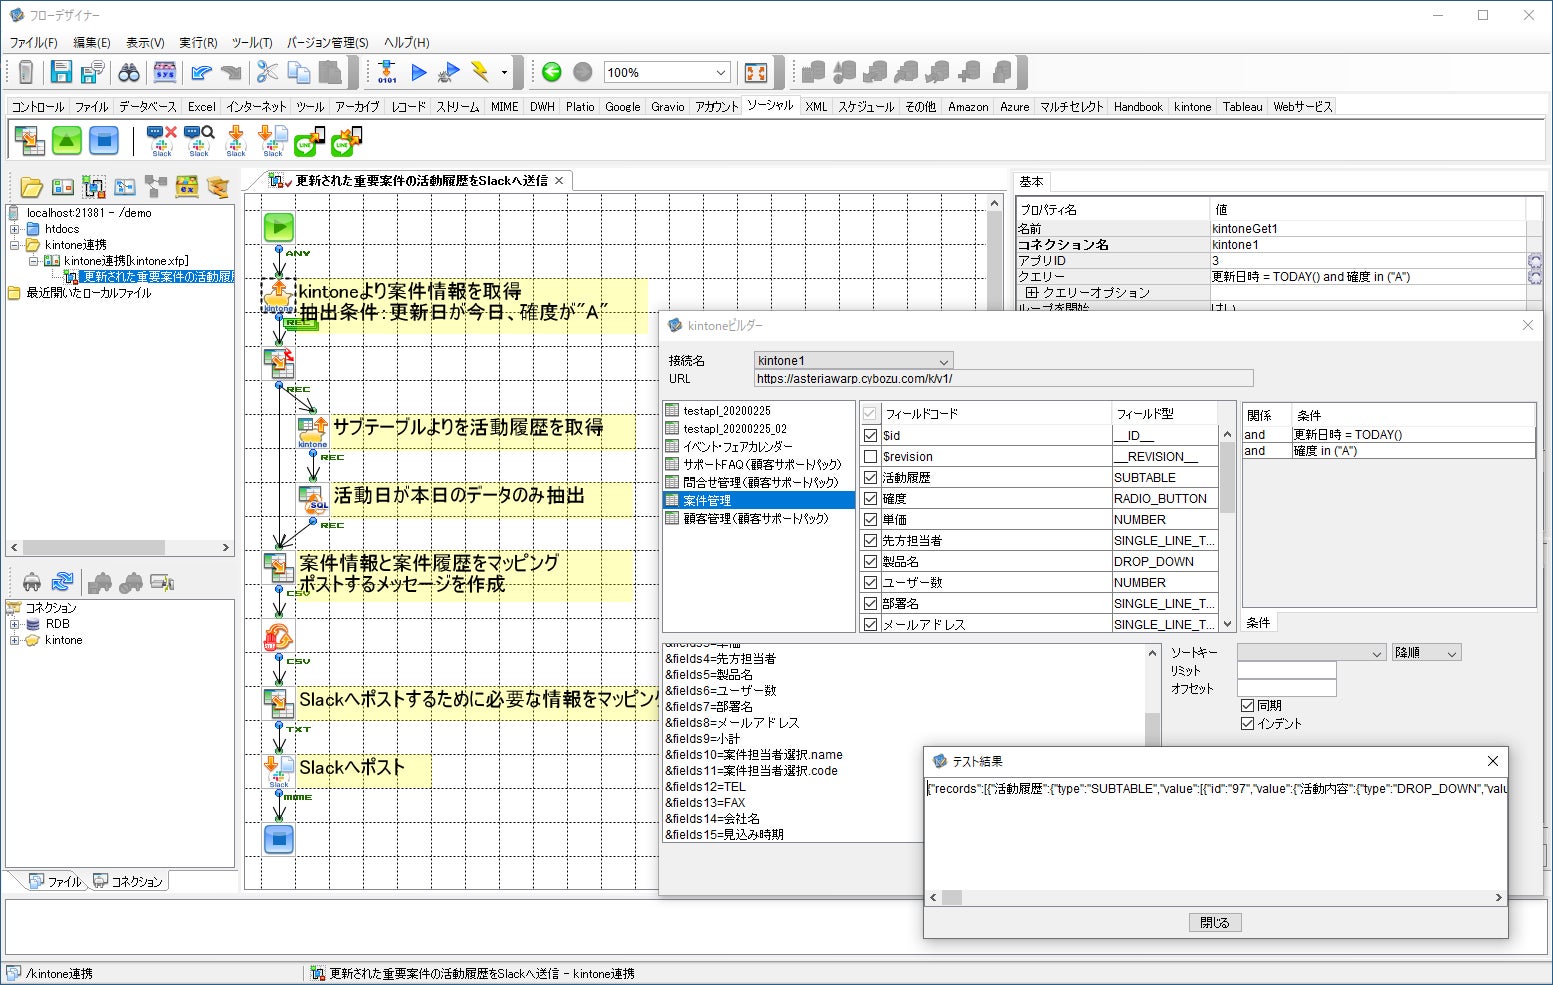Toggle the インデント checkbox
Image resolution: width=1553 pixels, height=985 pixels.
pos(1248,723)
